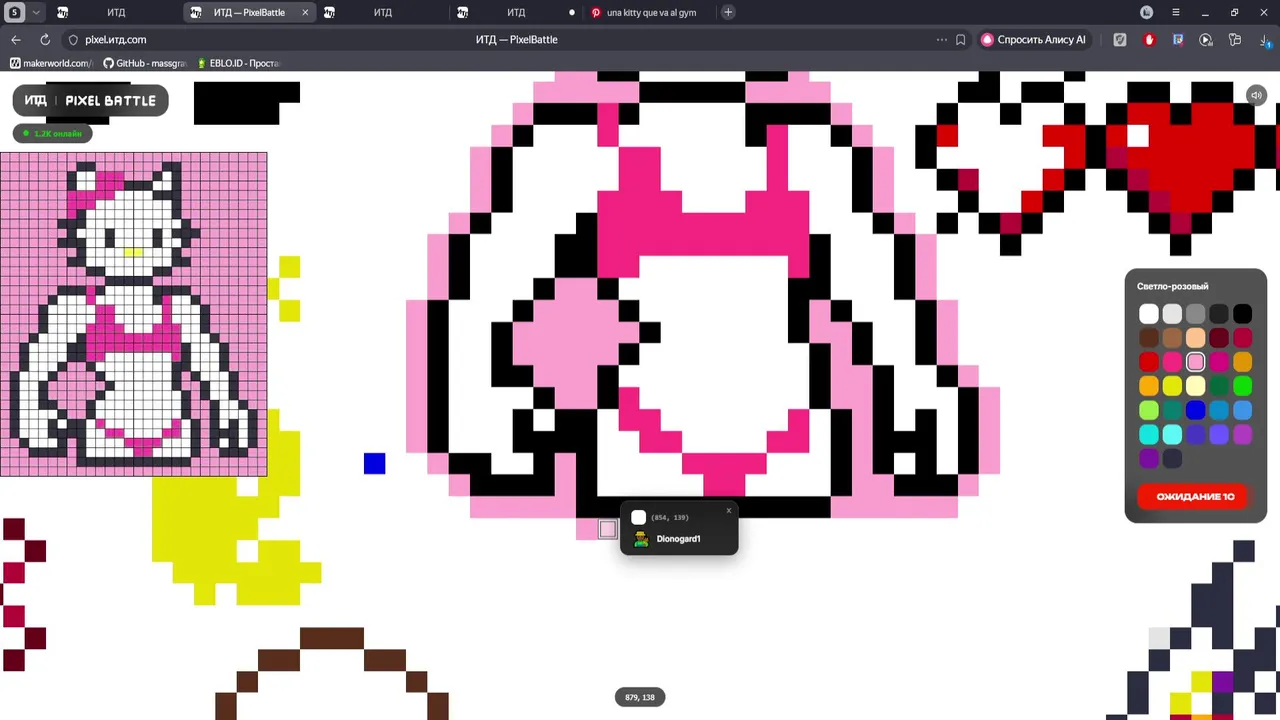The height and width of the screenshot is (720, 1280).
Task: Mute the sound with the speaker icon
Action: pyautogui.click(x=1256, y=95)
